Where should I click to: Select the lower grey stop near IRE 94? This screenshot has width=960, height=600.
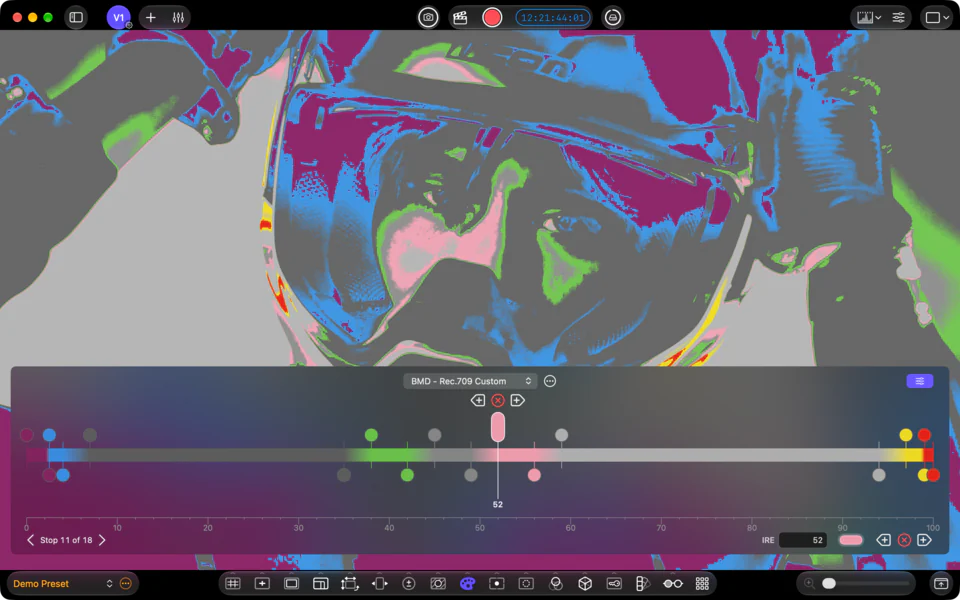(879, 475)
